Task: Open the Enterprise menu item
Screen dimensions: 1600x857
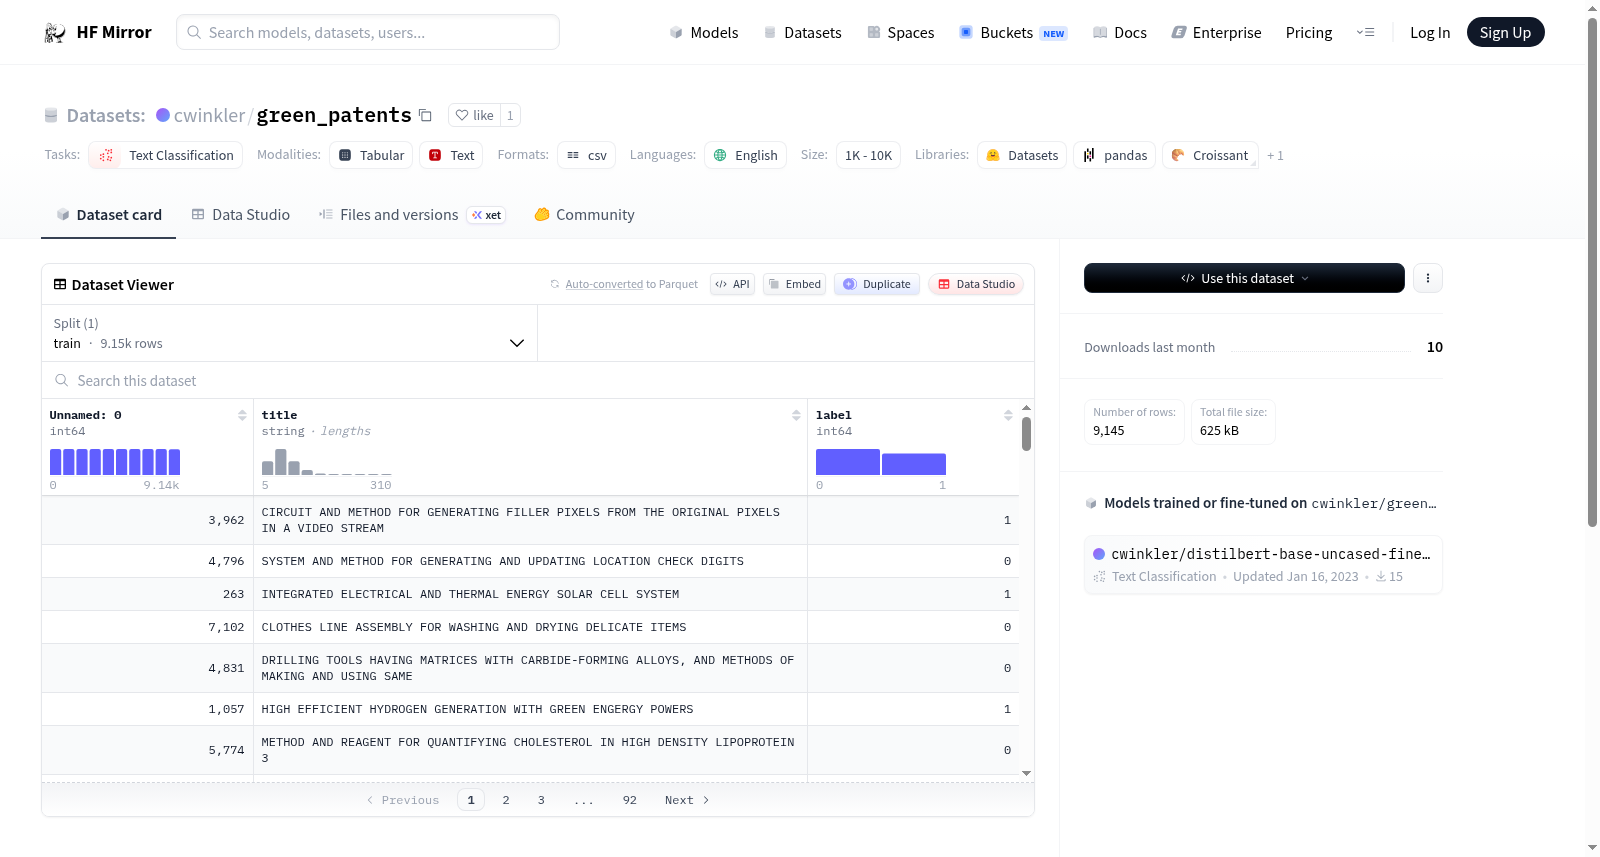Action: click(1216, 33)
